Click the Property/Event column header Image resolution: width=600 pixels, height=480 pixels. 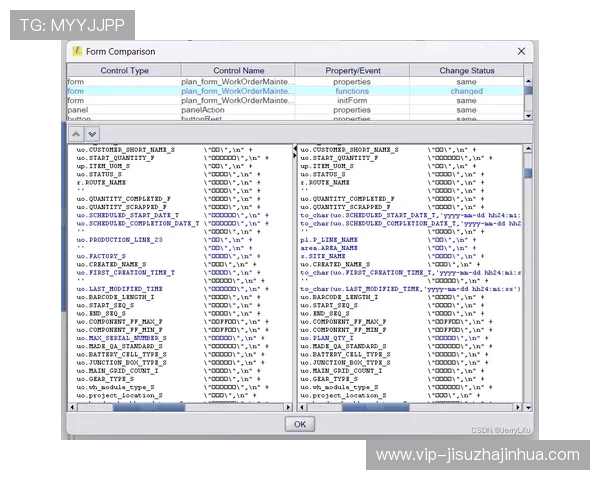352,71
